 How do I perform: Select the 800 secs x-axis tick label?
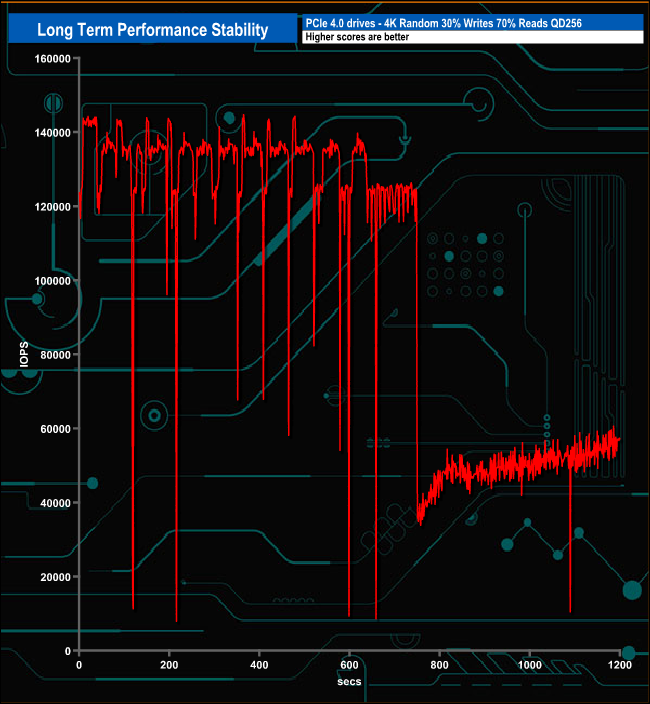pyautogui.click(x=439, y=665)
